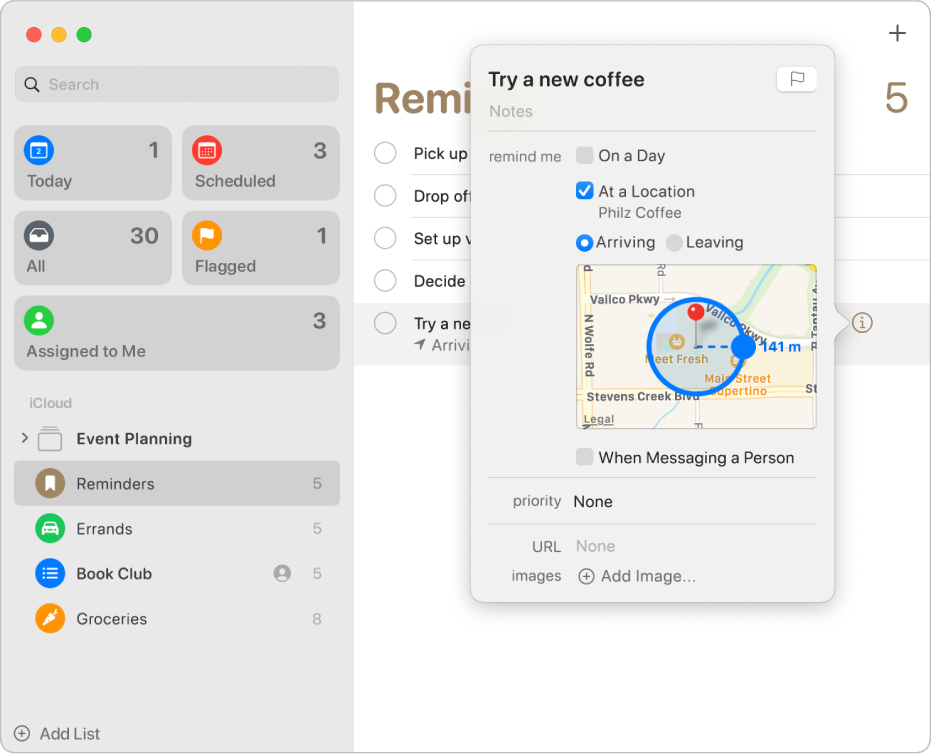This screenshot has width=931, height=755.
Task: Click the iCloud section header
Action: click(50, 403)
